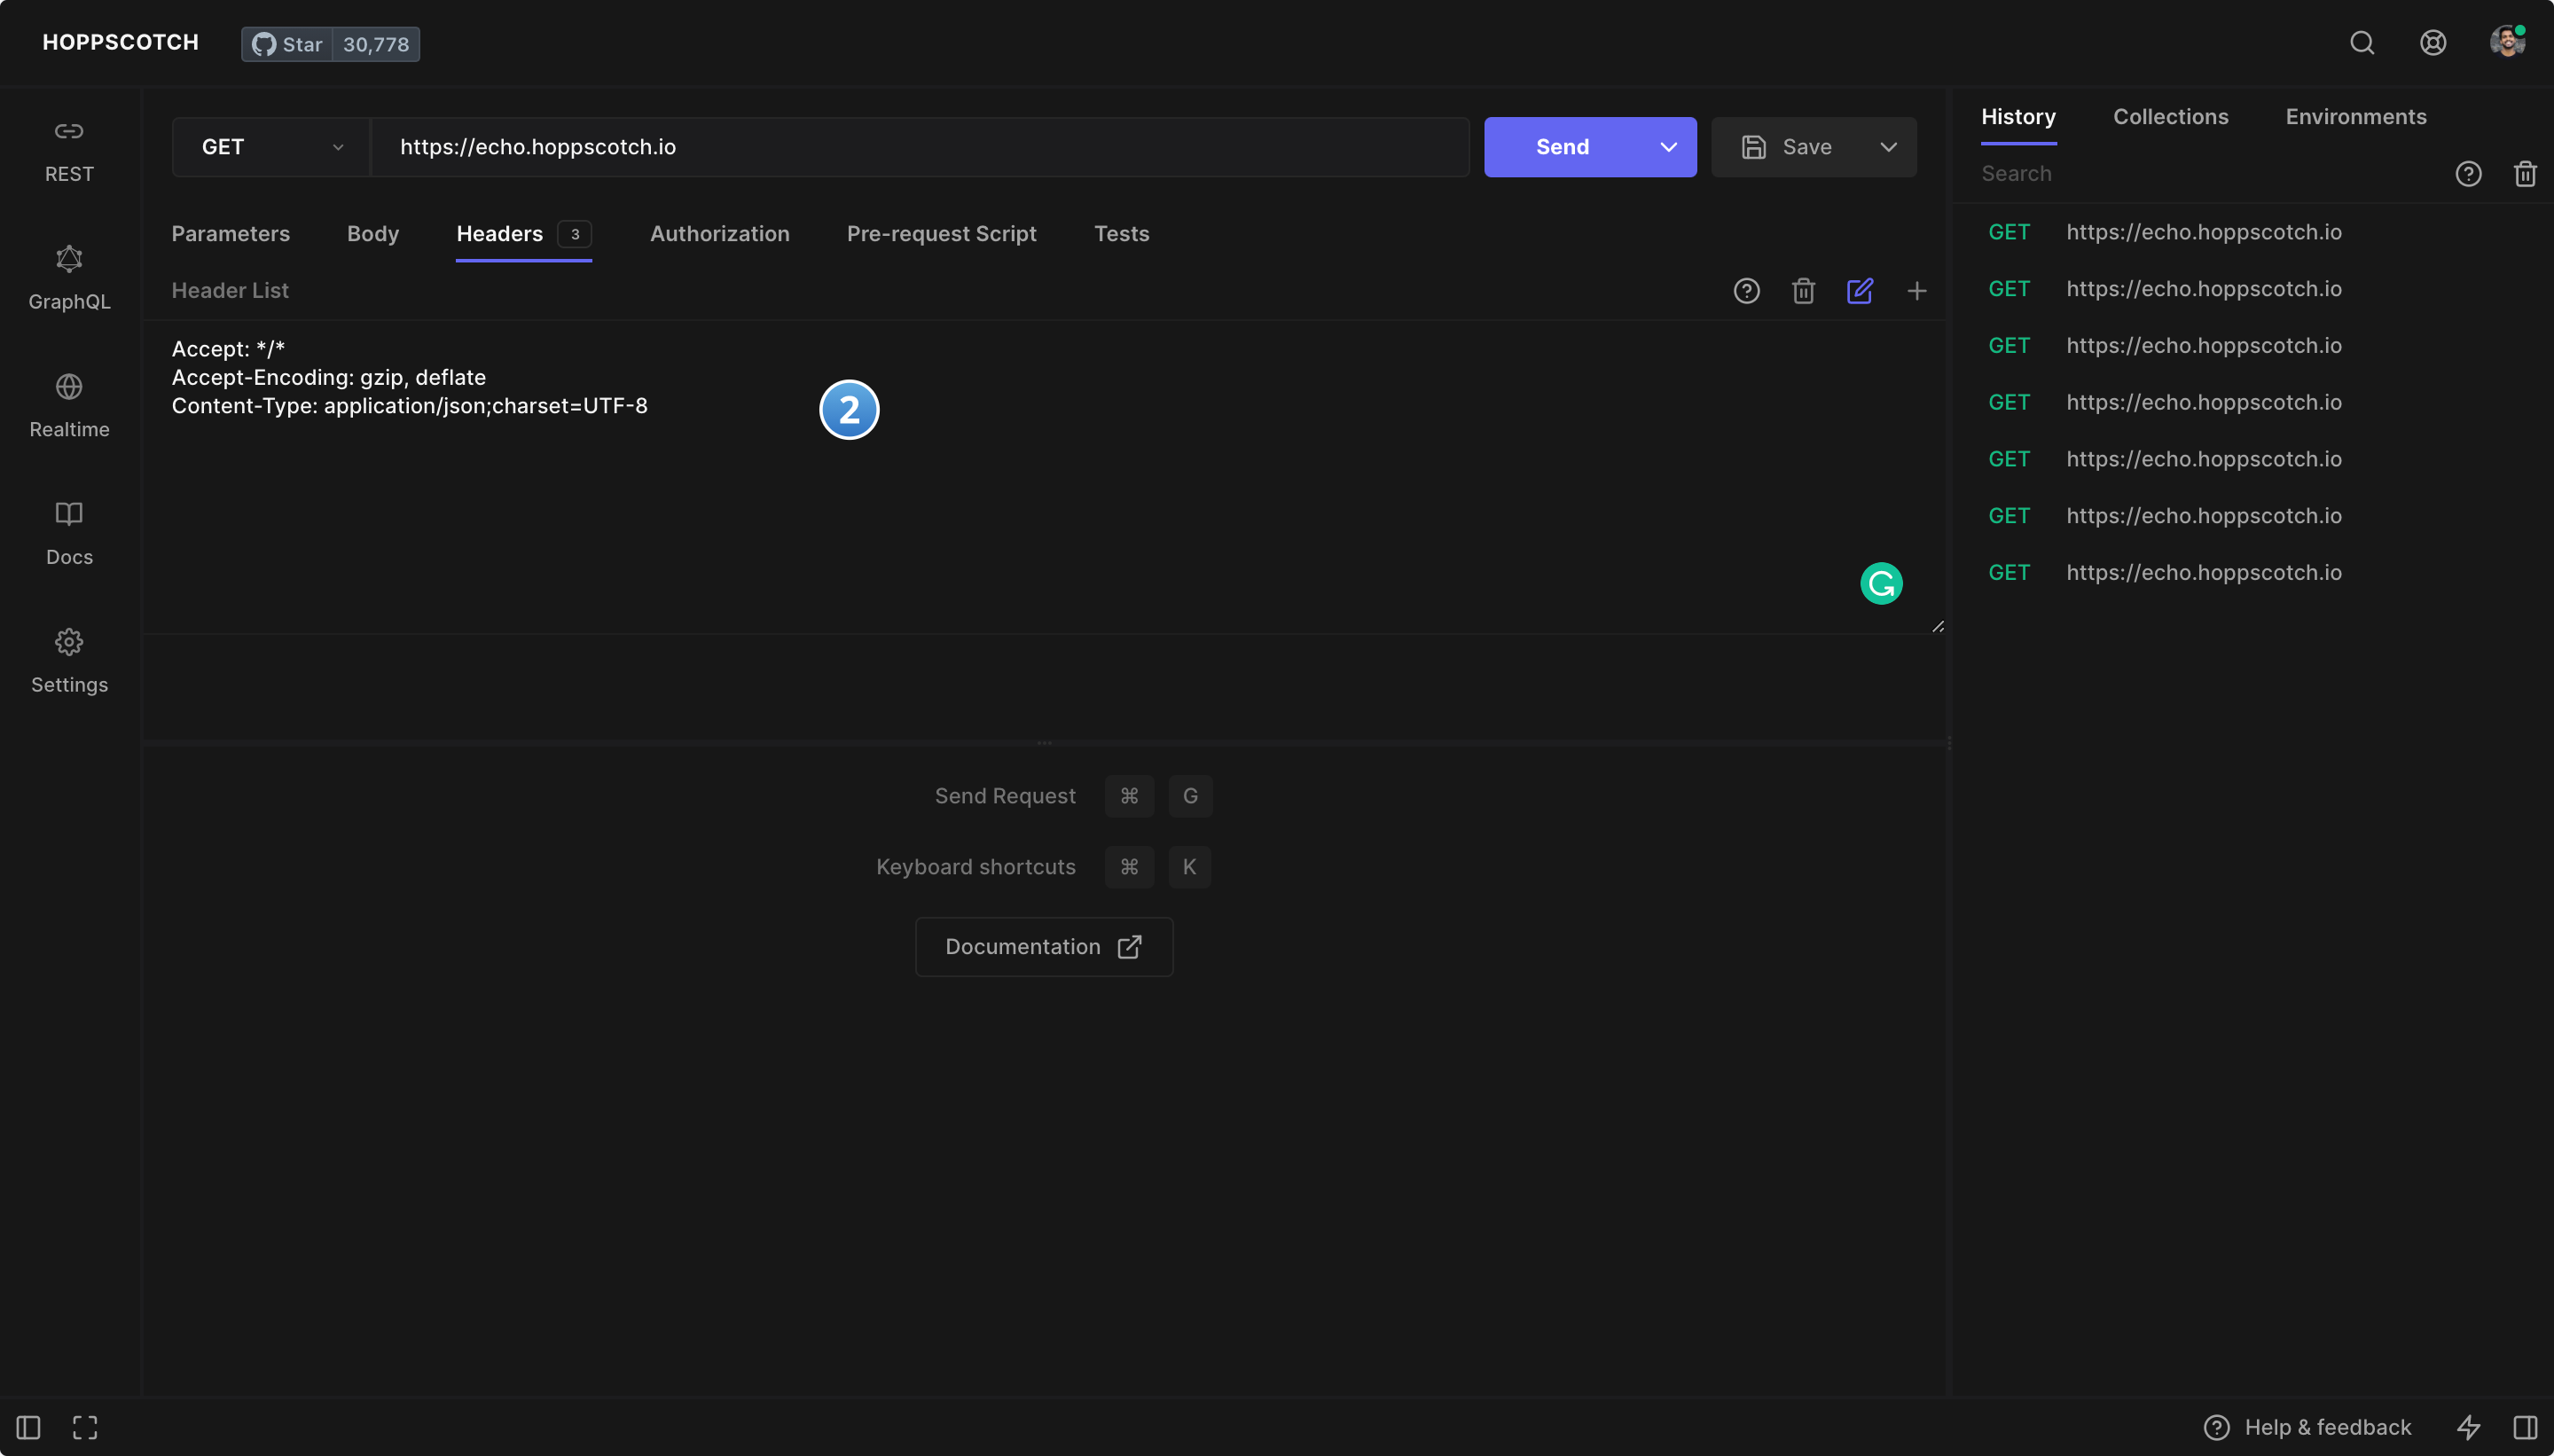2554x1456 pixels.
Task: Add a new header with plus icon
Action: pos(1916,291)
